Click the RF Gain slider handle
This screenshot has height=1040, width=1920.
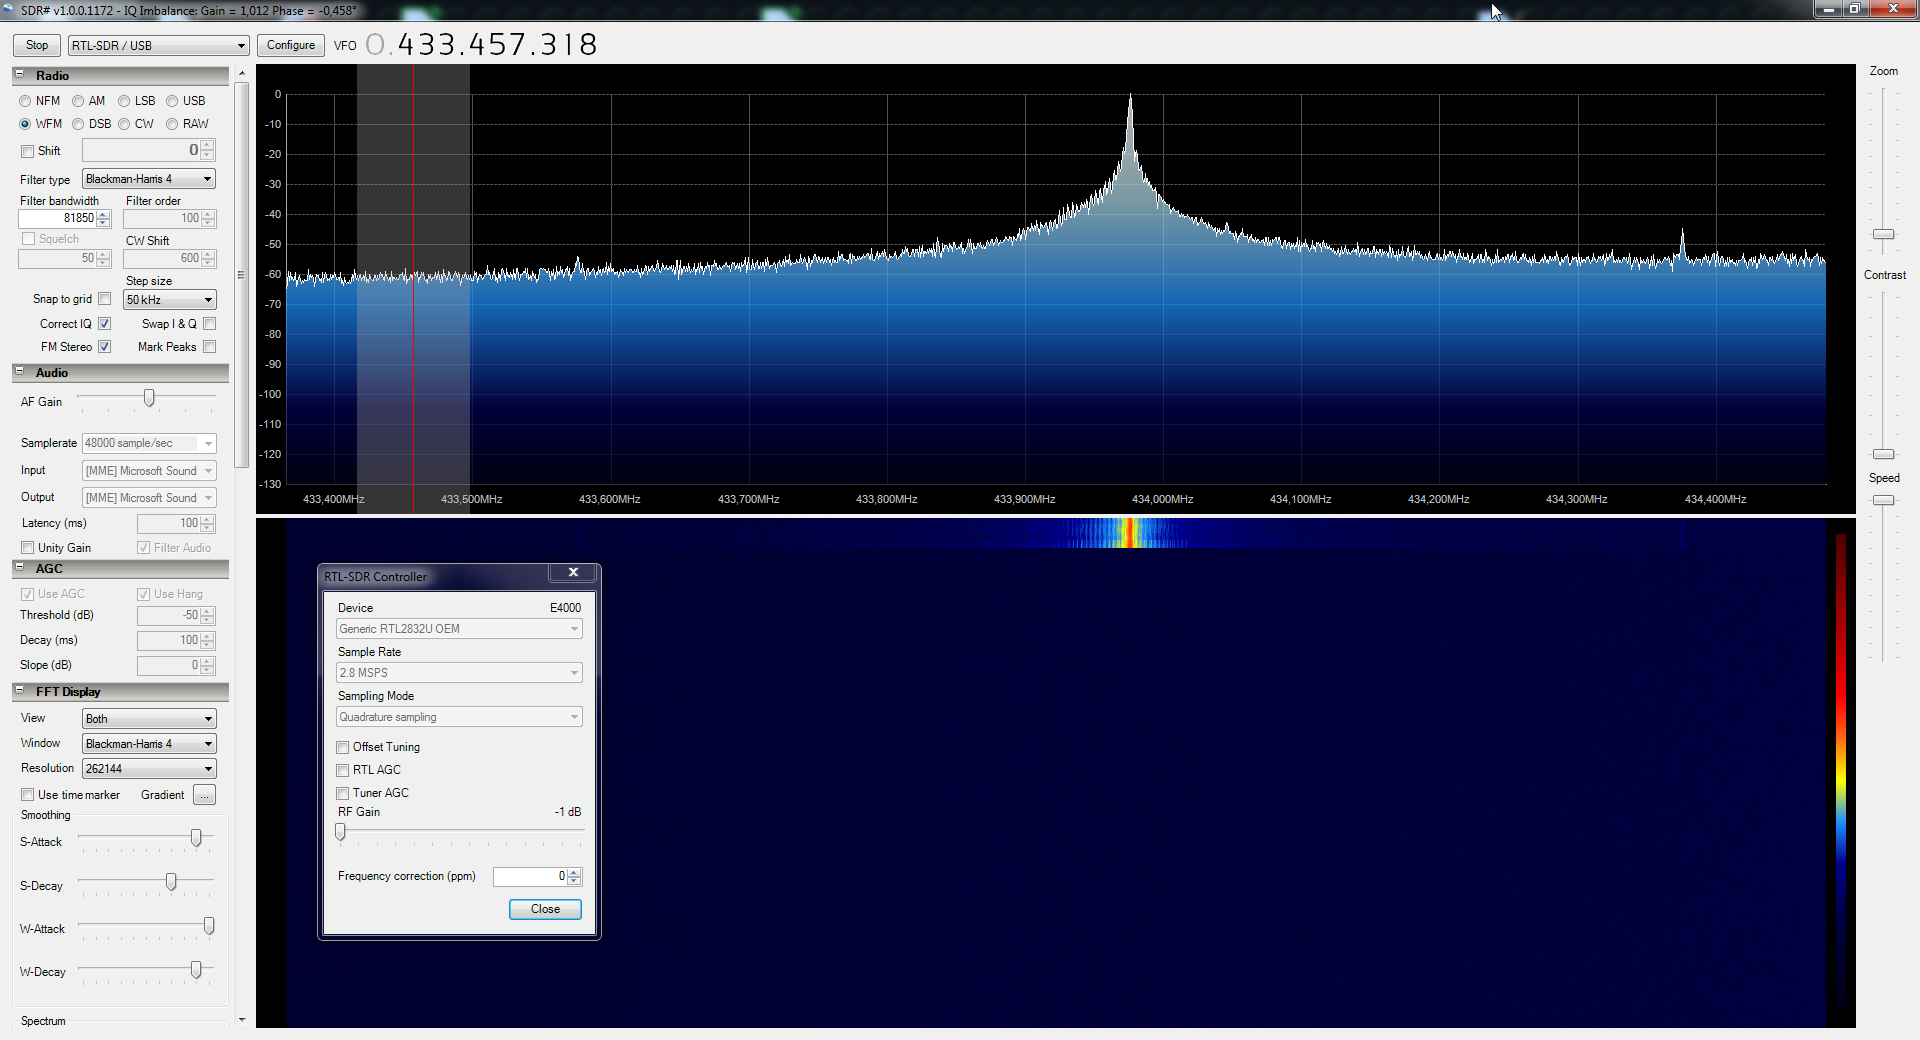click(x=341, y=832)
